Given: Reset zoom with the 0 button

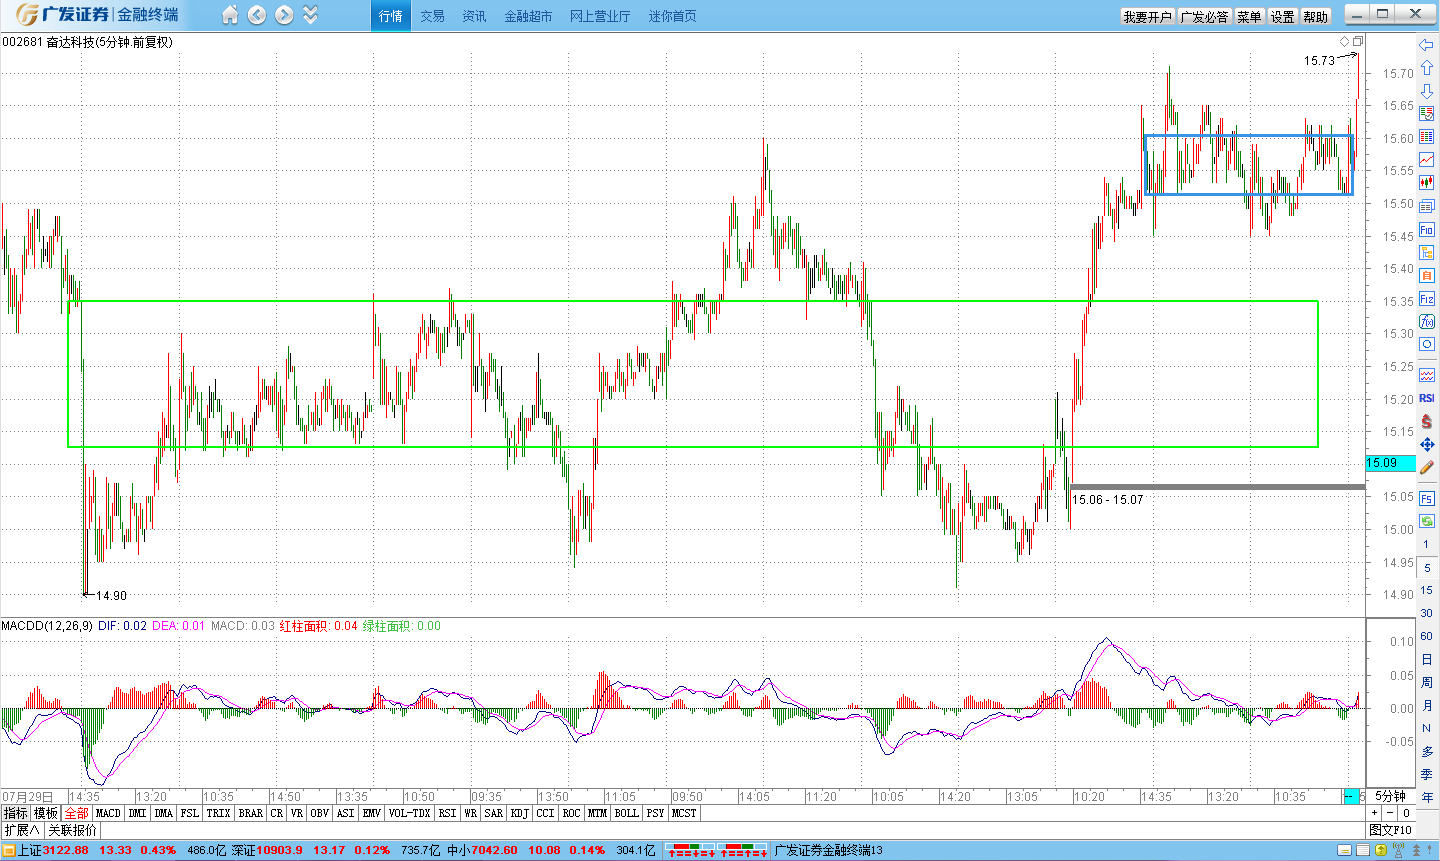Looking at the screenshot, I should [1406, 813].
